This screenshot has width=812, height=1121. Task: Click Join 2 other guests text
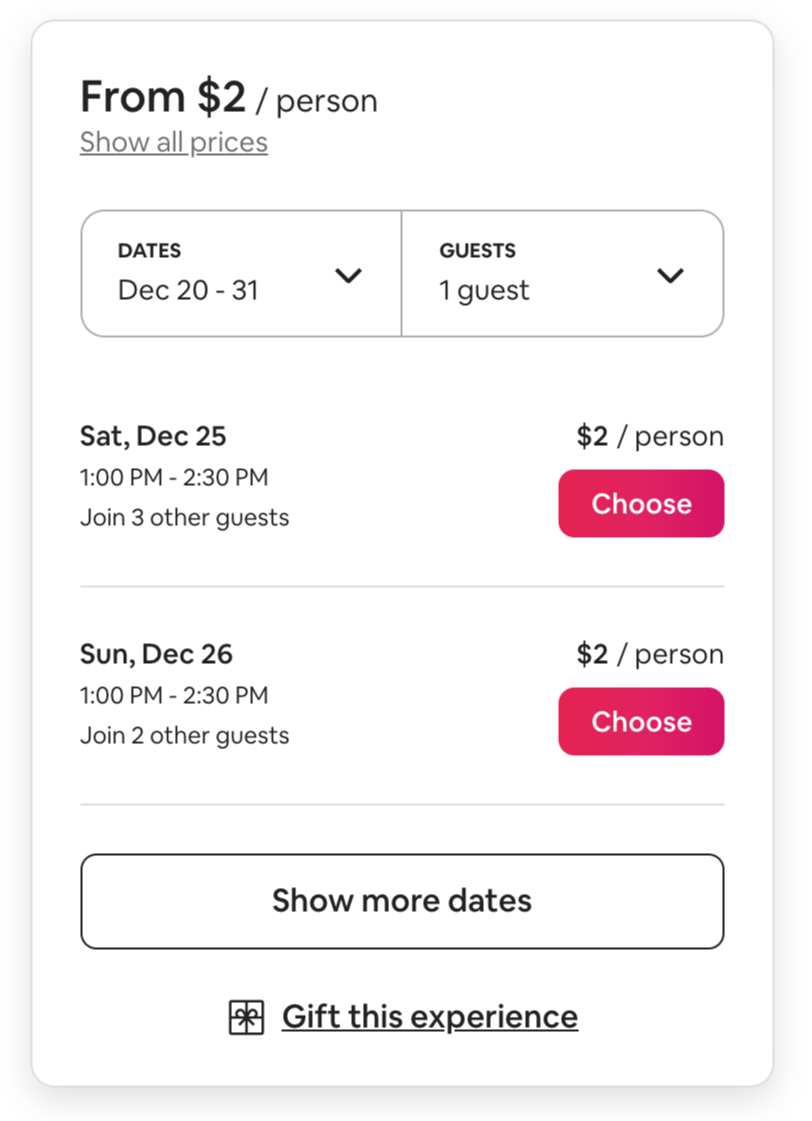click(184, 736)
